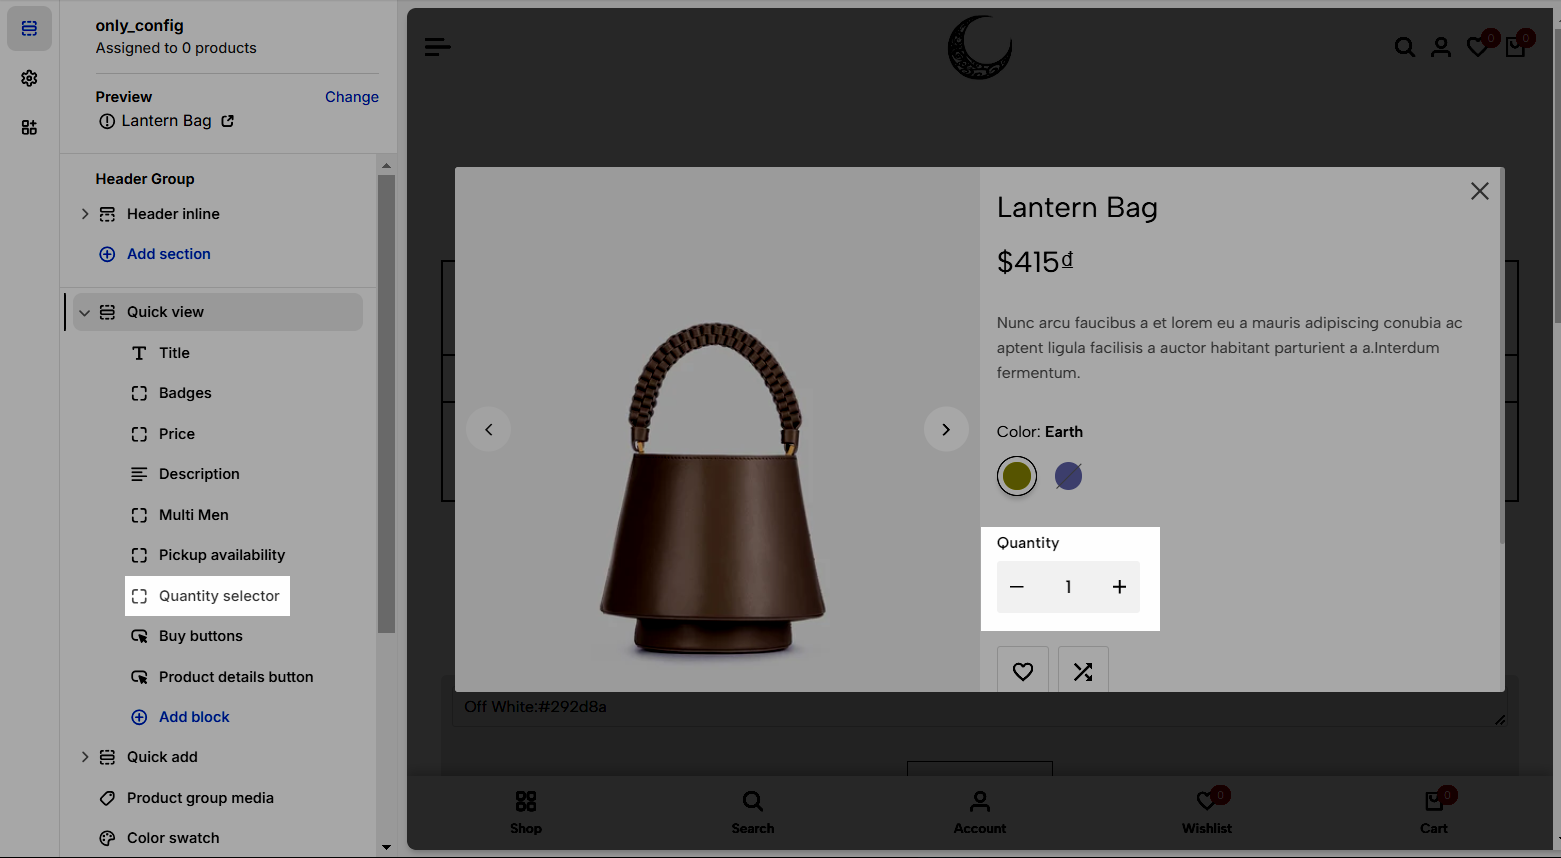Click the crescent moon store logo

click(979, 47)
